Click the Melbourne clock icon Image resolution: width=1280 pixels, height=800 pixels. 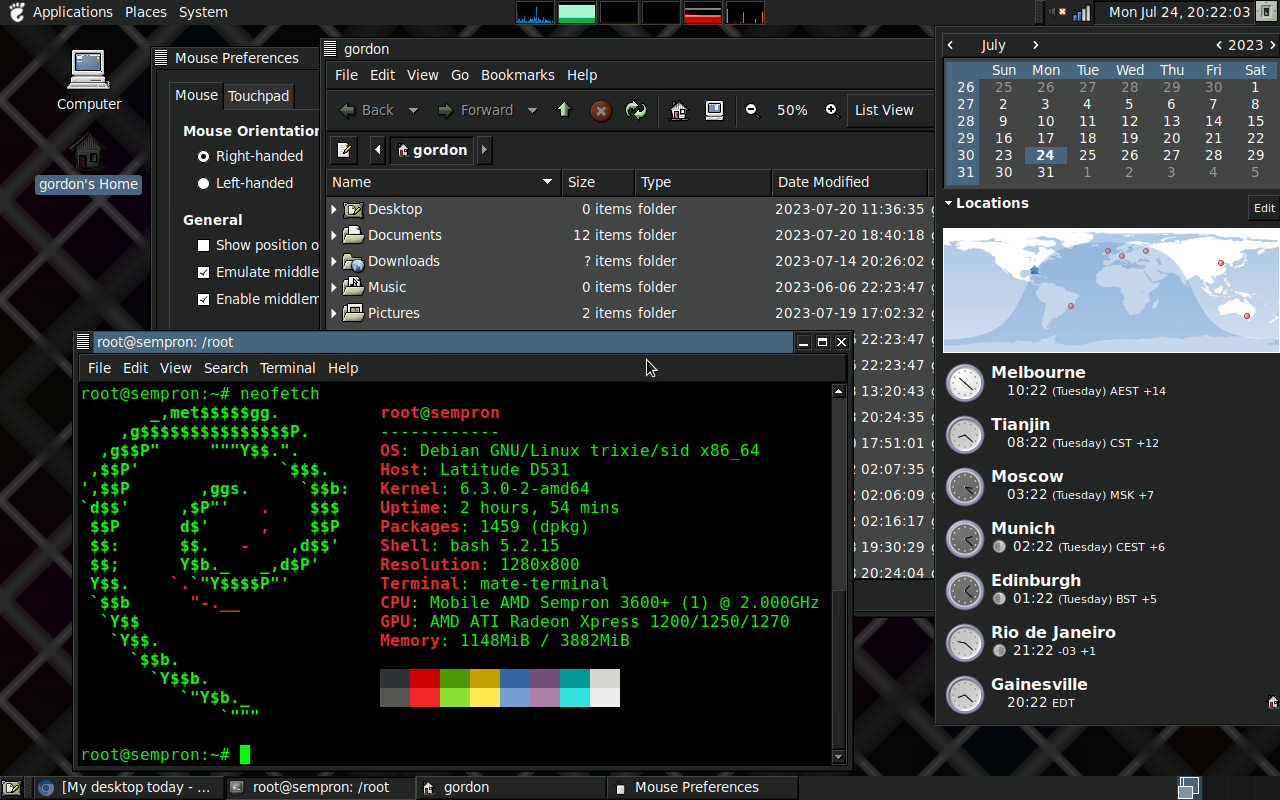(965, 383)
